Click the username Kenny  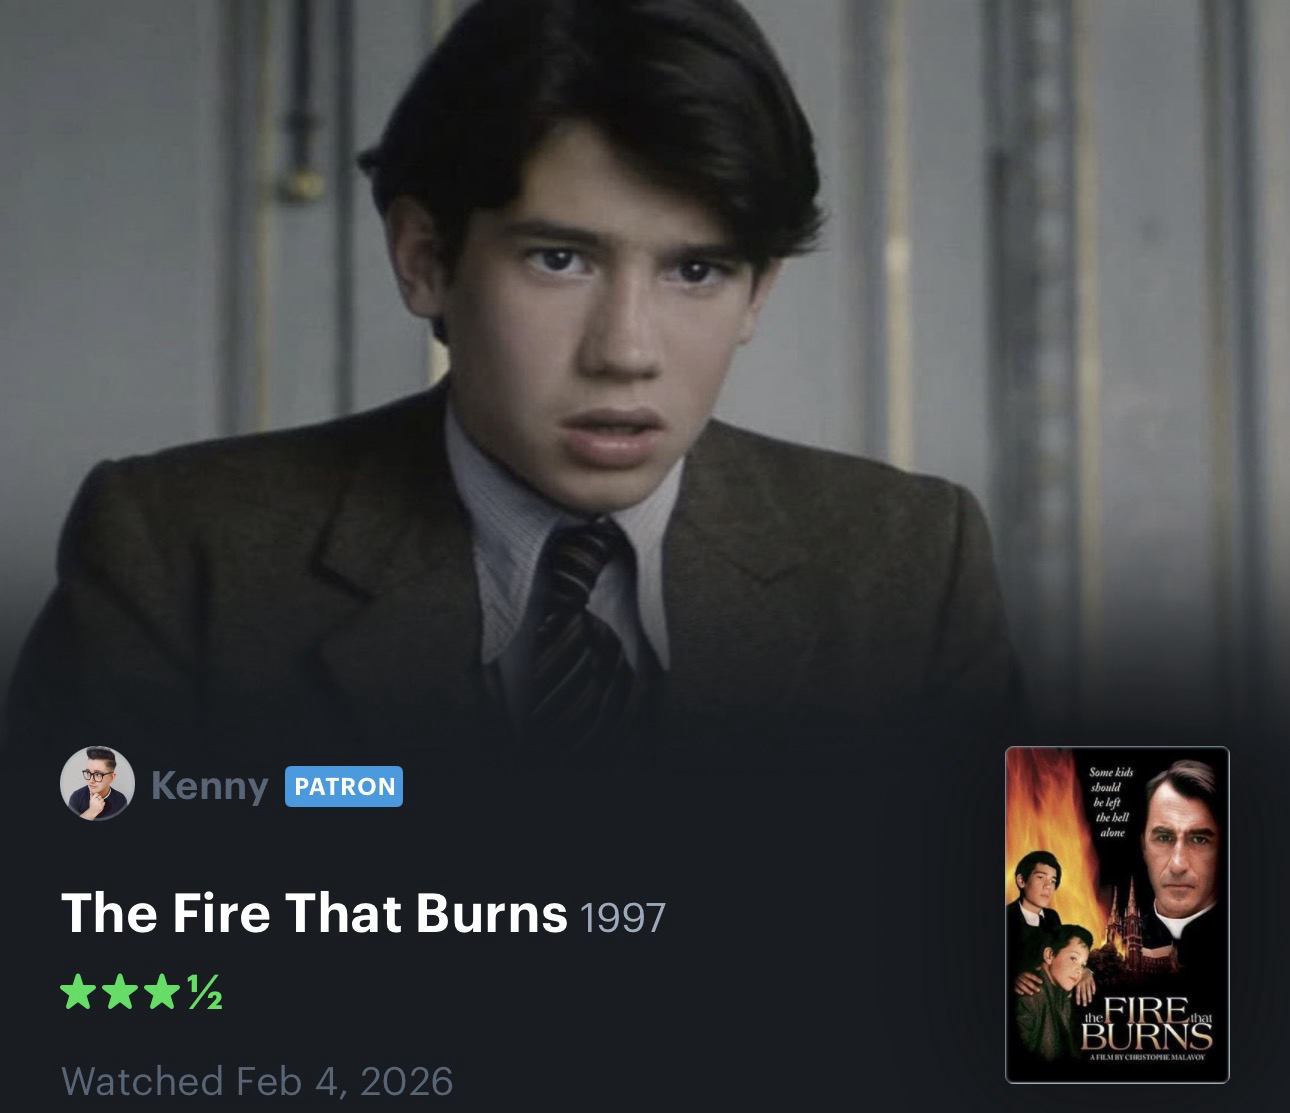(x=210, y=786)
